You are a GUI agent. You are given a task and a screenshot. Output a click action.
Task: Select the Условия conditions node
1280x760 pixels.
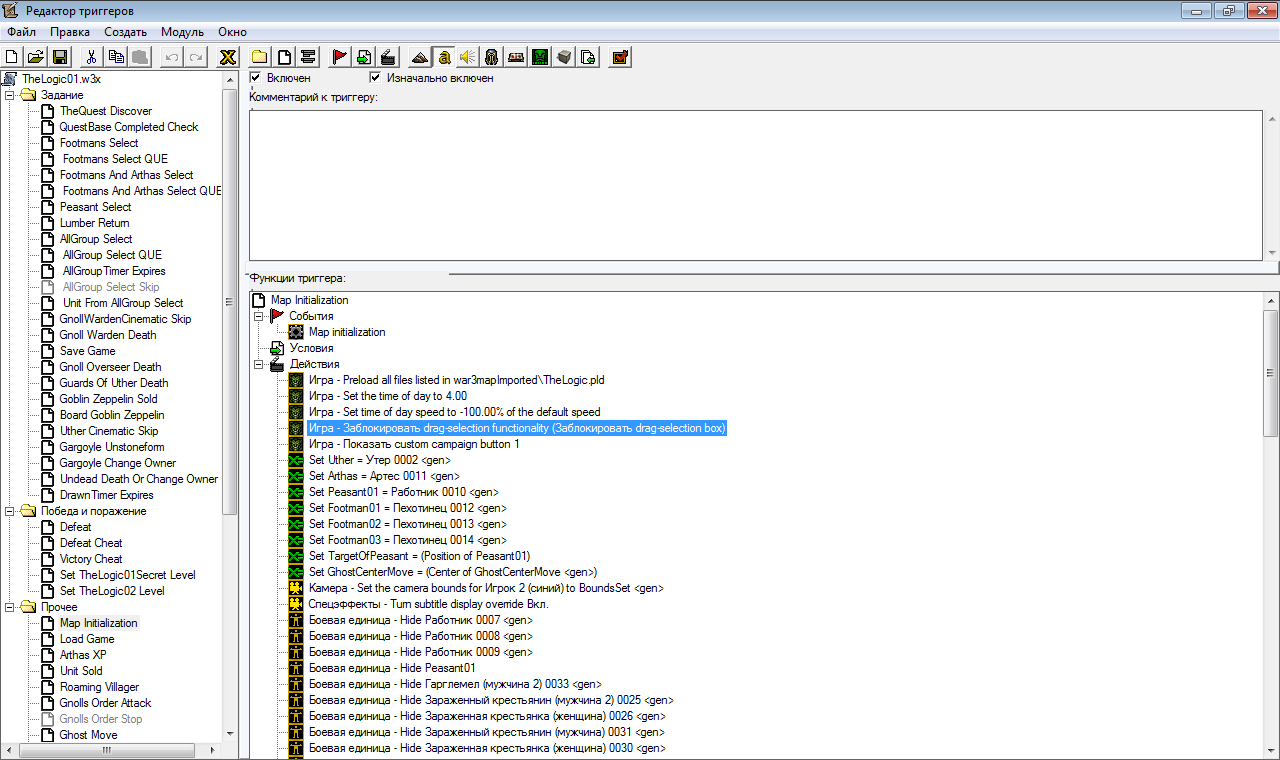click(311, 348)
